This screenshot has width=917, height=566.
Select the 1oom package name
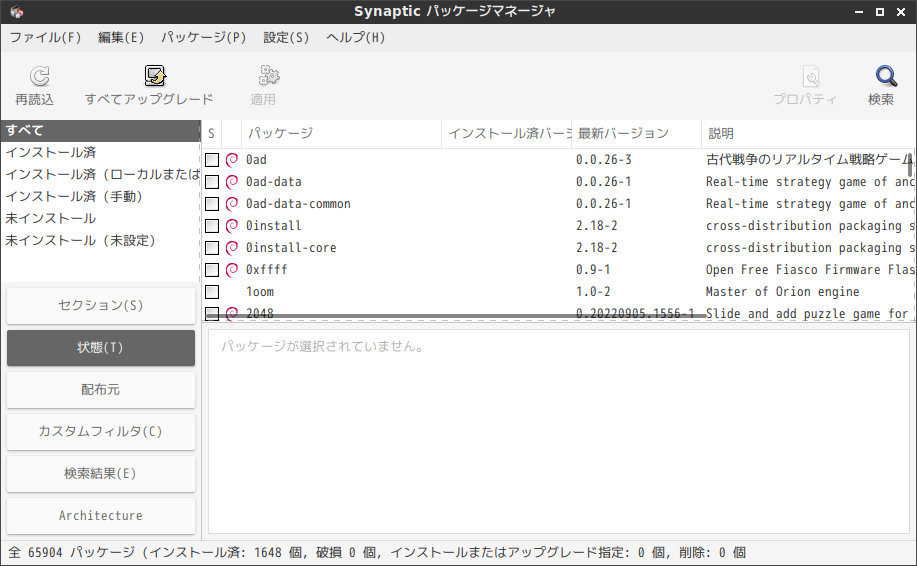260,292
